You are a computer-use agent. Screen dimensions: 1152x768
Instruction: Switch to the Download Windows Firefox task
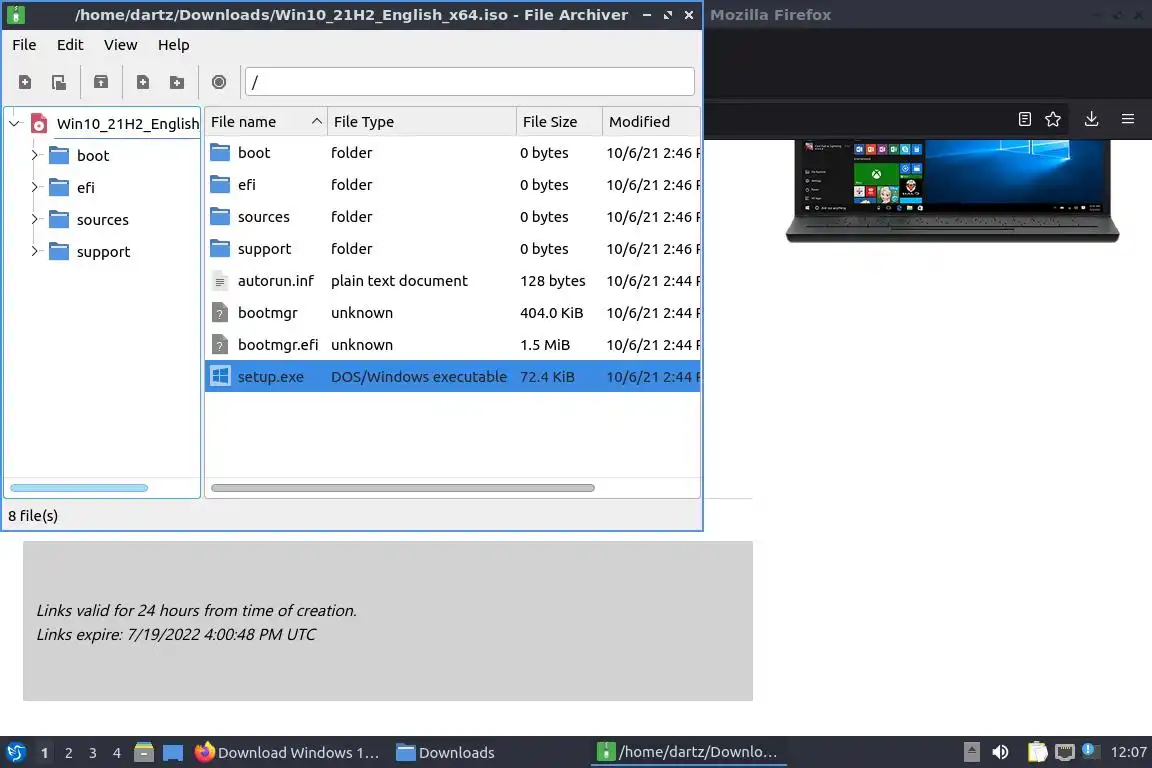tap(287, 753)
